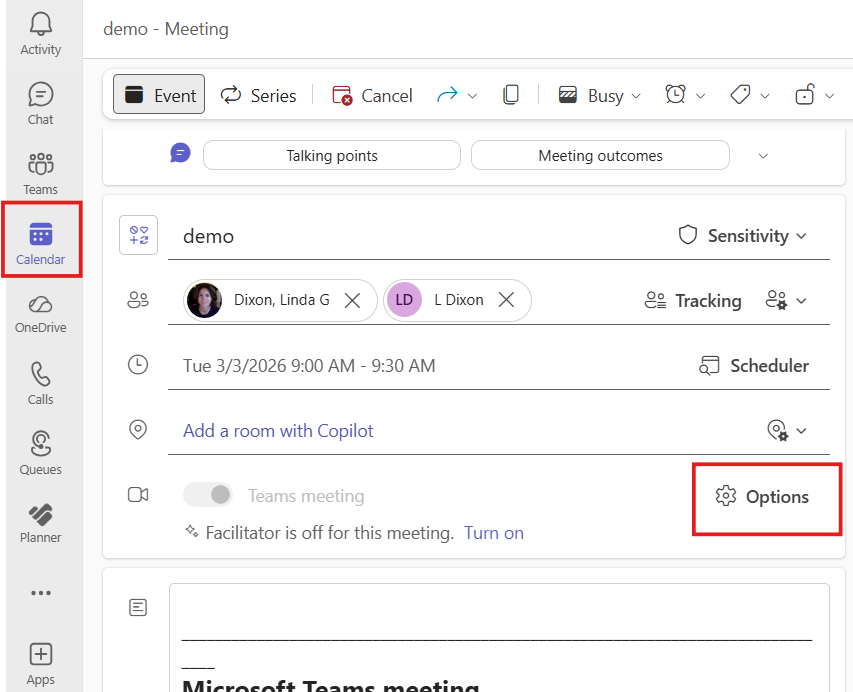Click the copy meeting icon in toolbar
Screen dimensions: 853x692
pos(511,95)
